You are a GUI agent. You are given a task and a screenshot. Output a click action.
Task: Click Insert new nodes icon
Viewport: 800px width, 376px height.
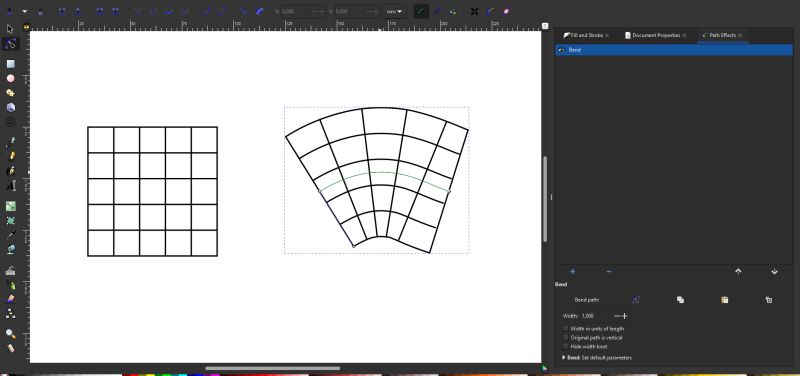10,11
